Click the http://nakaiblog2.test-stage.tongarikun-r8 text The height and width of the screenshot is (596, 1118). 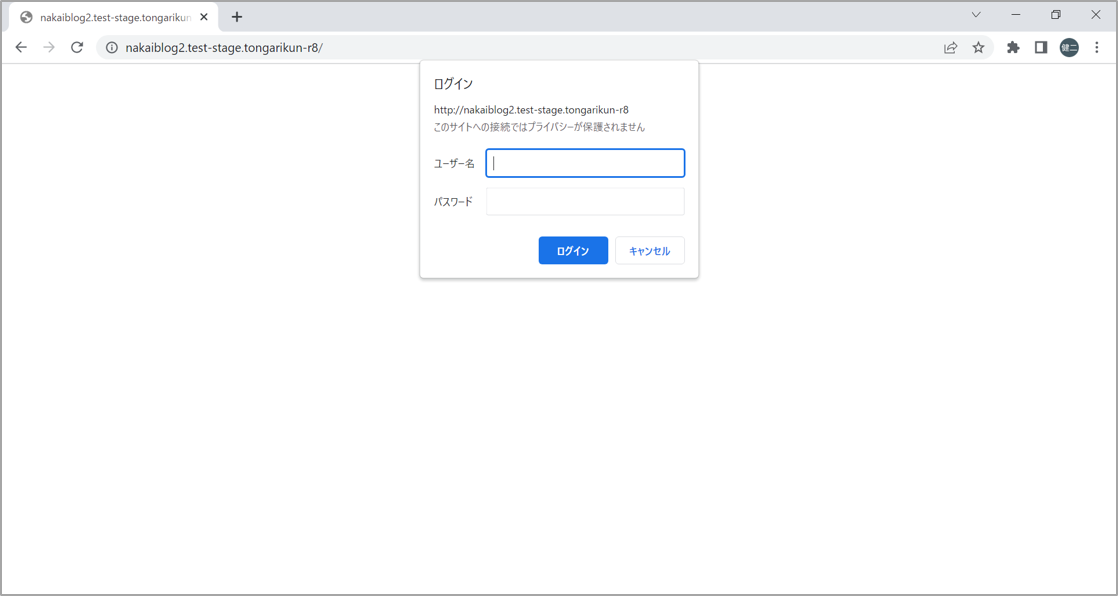(x=531, y=111)
